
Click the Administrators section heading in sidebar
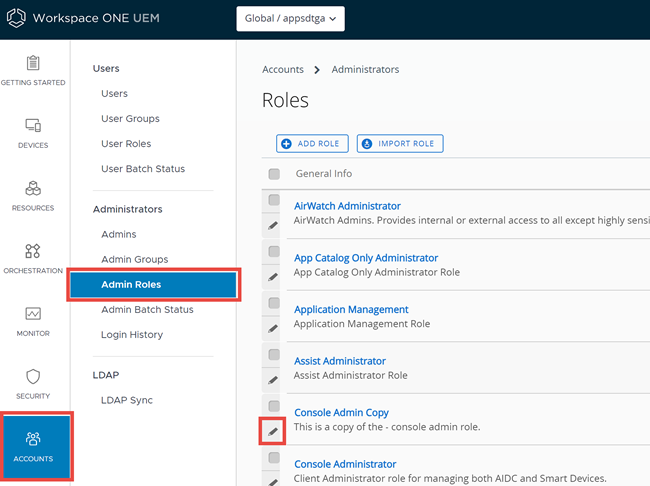tap(128, 209)
